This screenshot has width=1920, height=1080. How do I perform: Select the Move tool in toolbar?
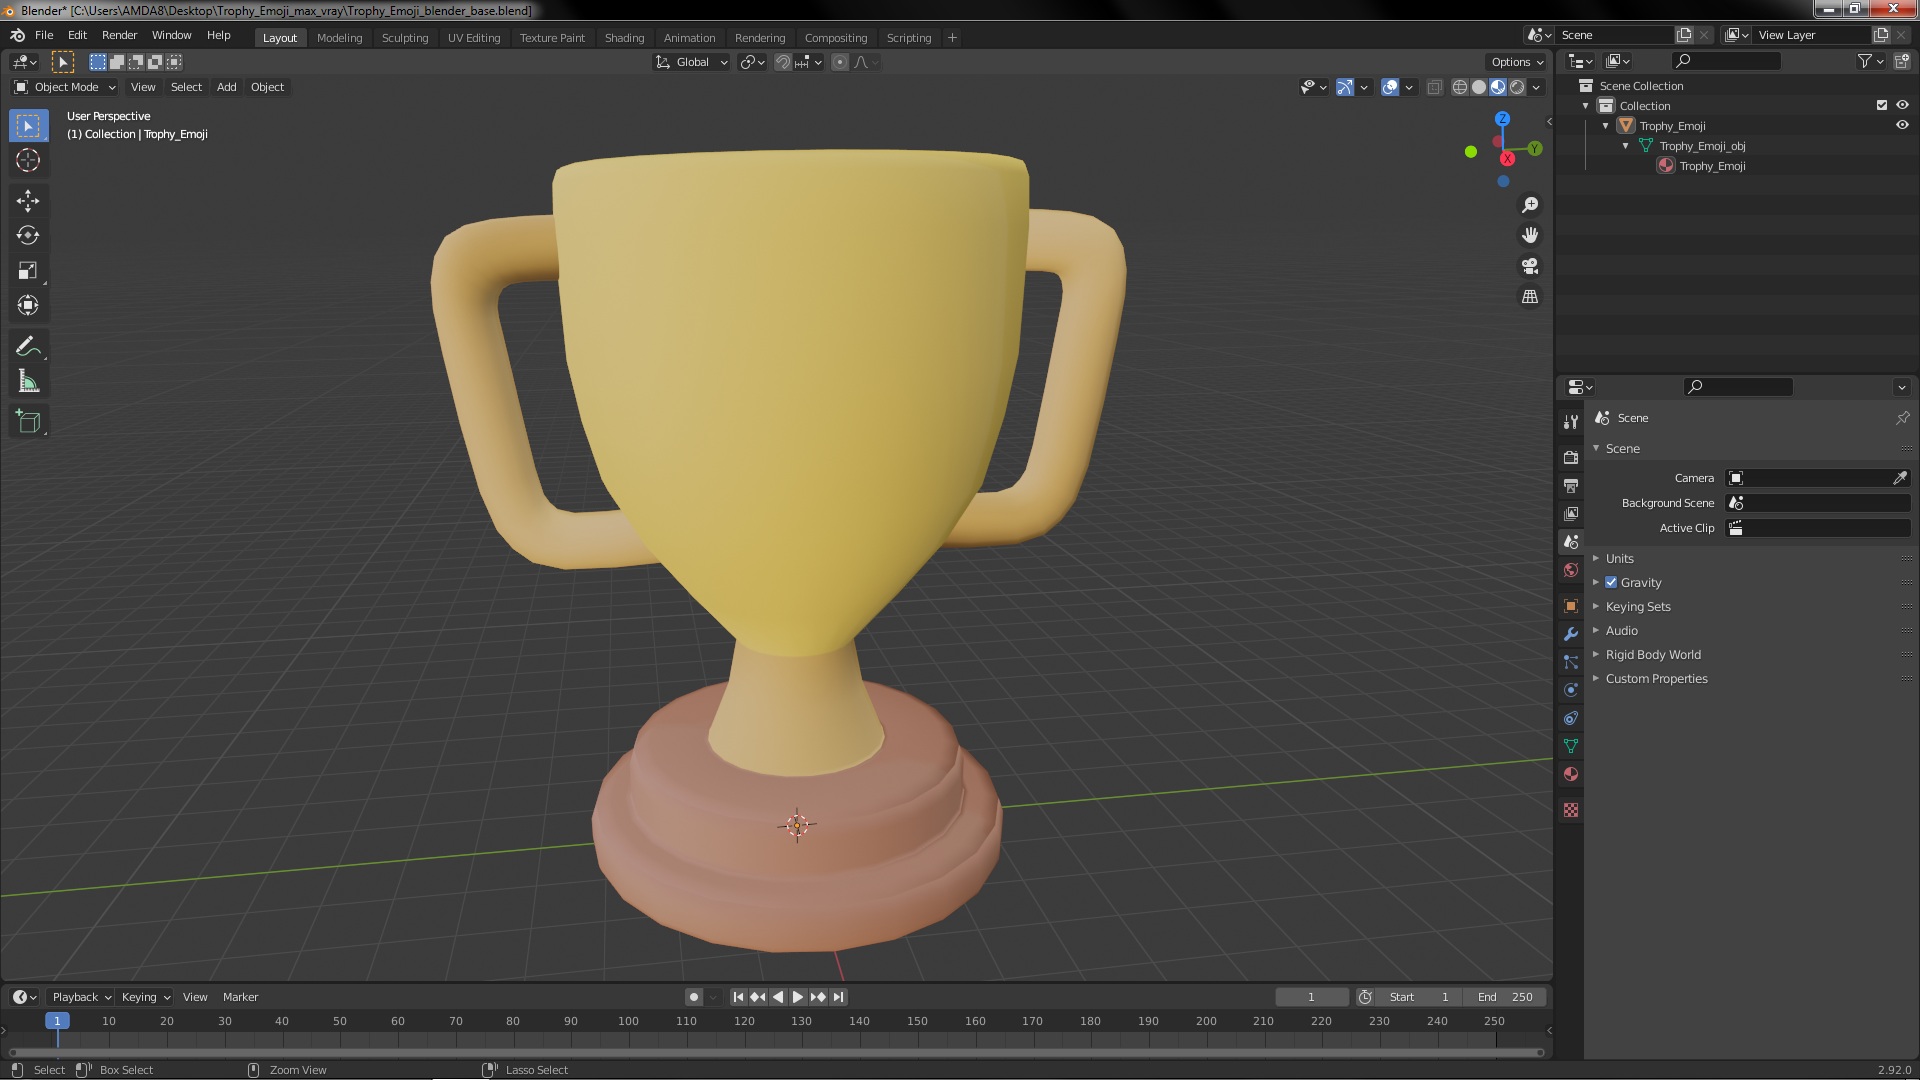pos(28,201)
